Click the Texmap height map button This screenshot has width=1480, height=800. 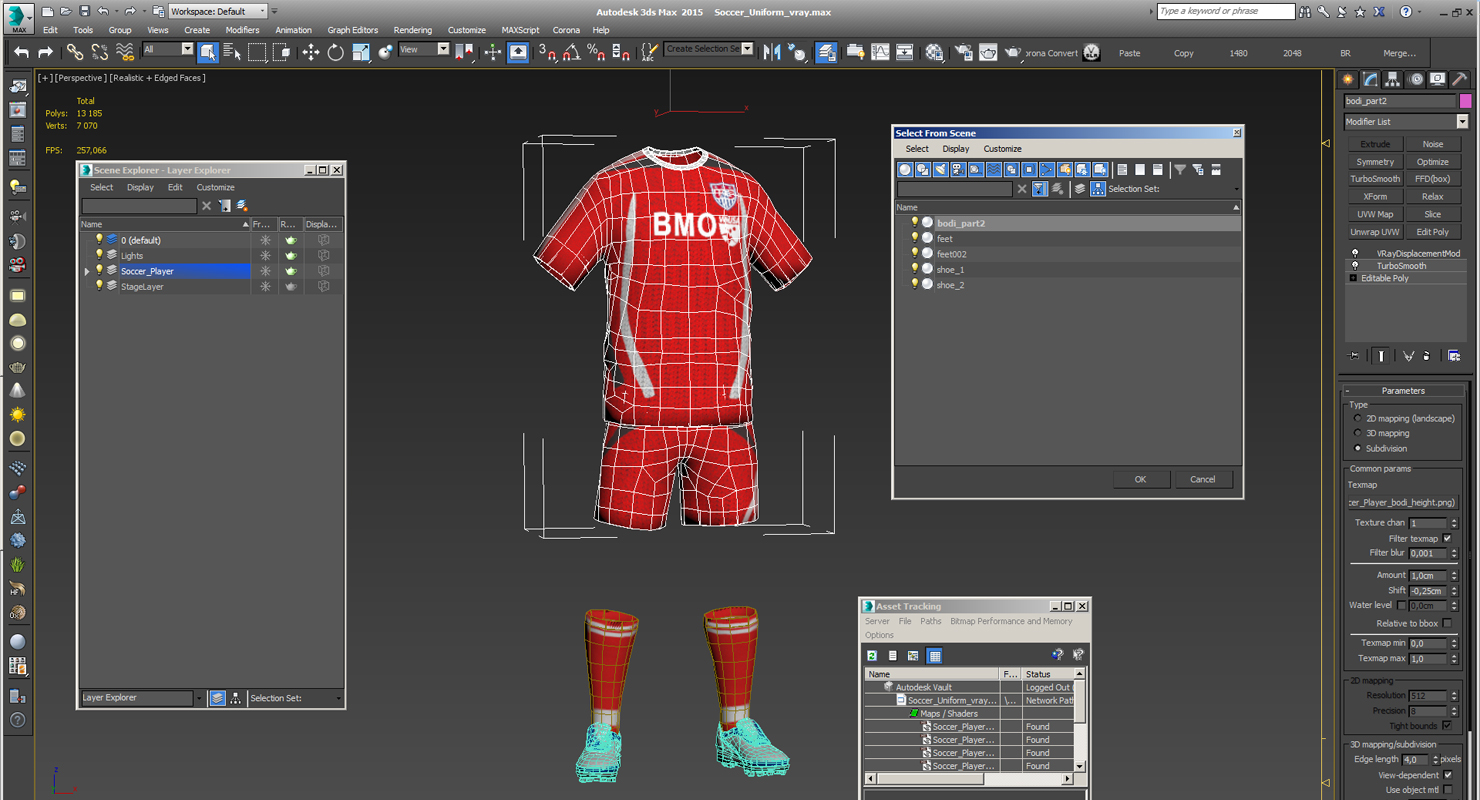coord(1402,503)
